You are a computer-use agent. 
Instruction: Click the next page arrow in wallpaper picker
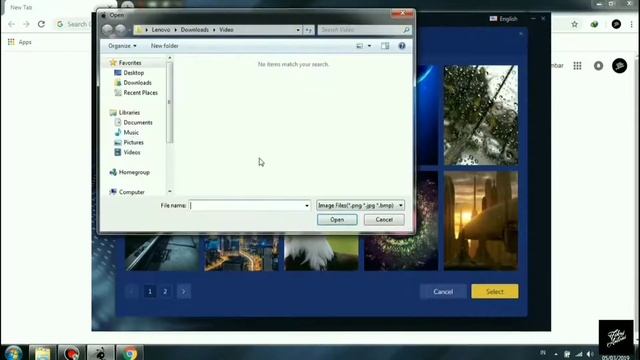pos(184,291)
